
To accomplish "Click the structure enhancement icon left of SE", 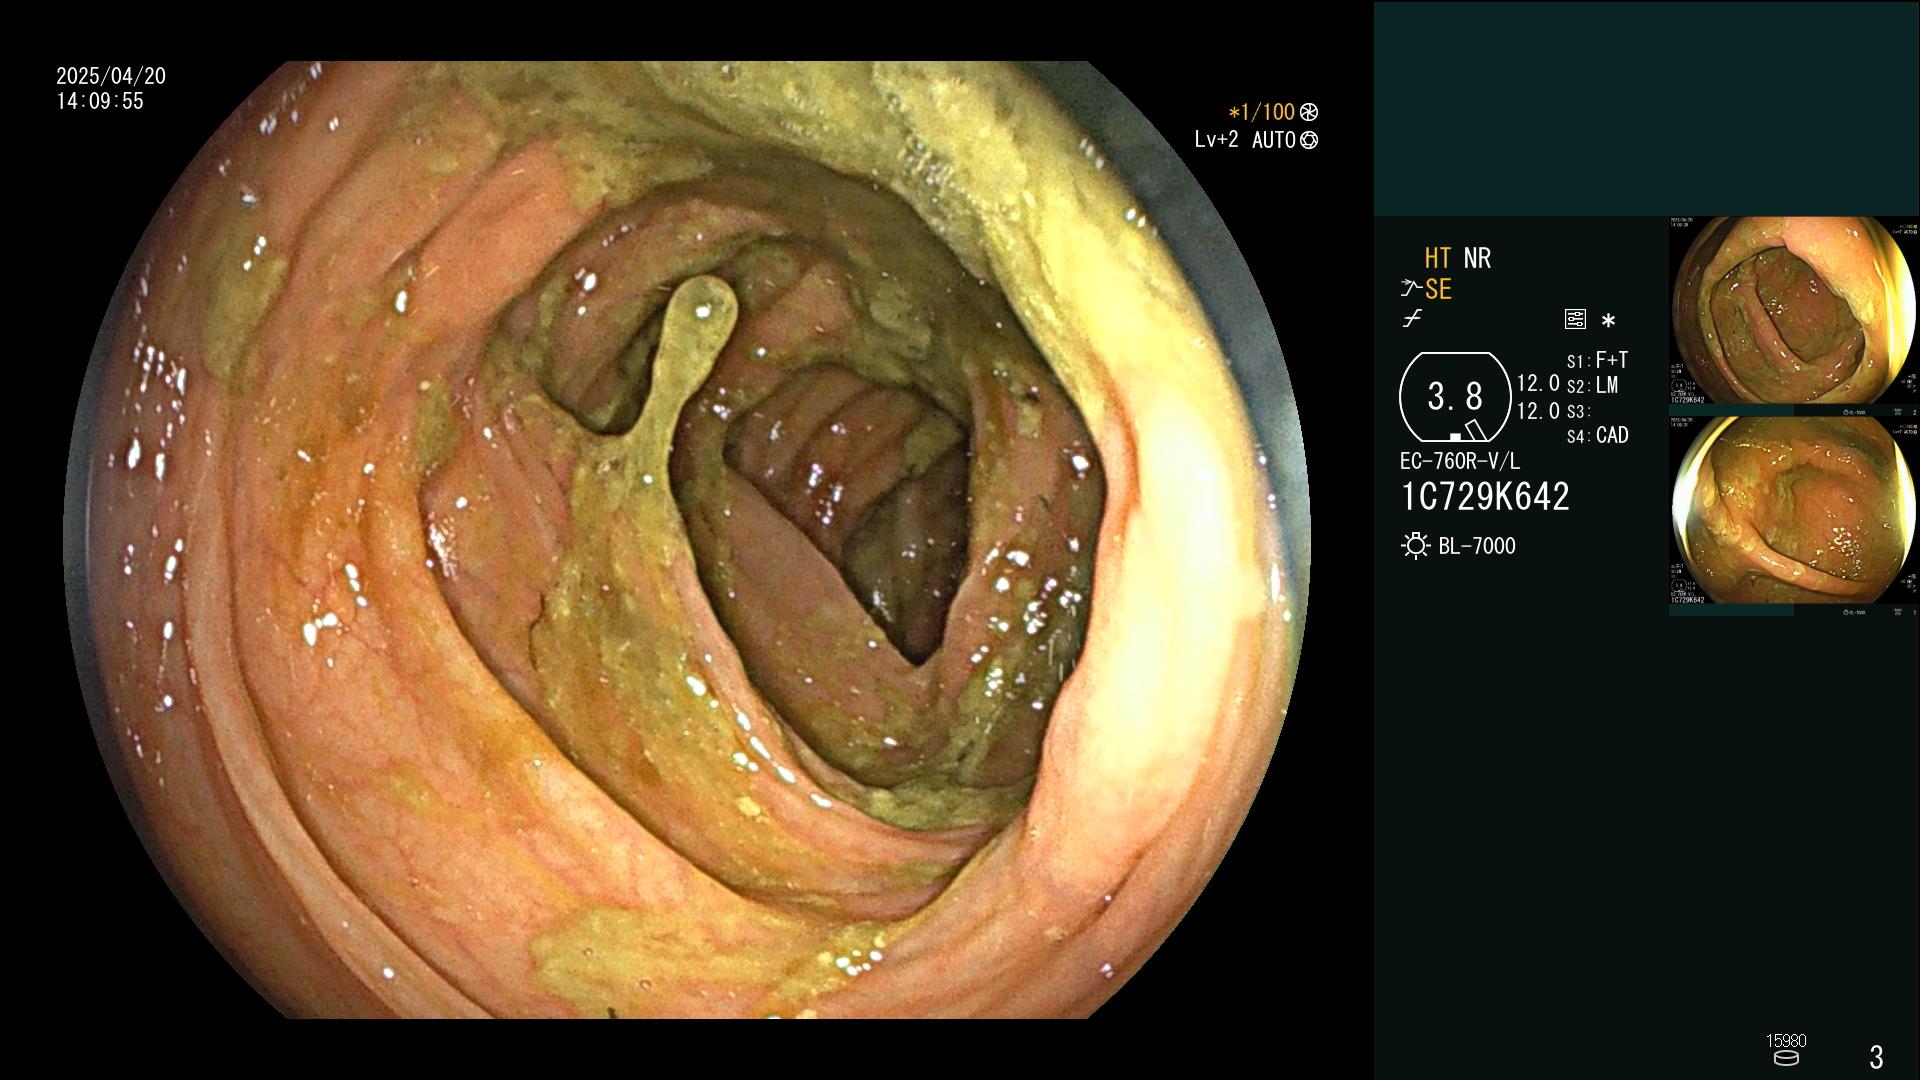I will (1411, 289).
